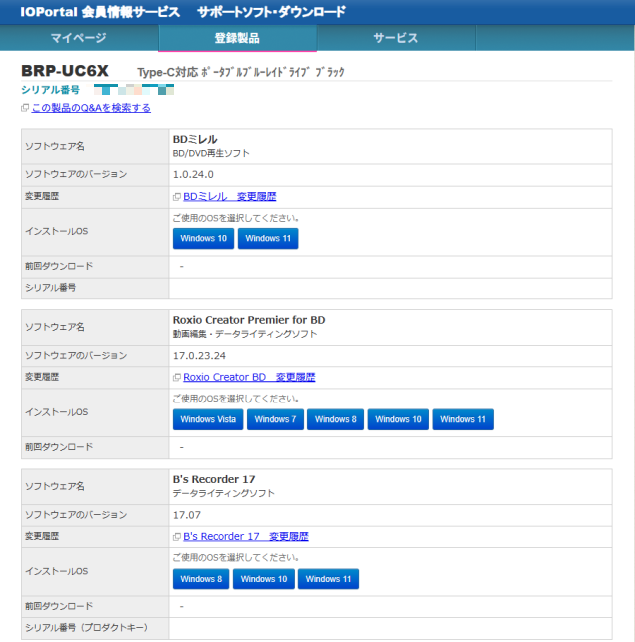This screenshot has height=642, width=635.
Task: Click version number 1.0.24.0
Action: [193, 174]
